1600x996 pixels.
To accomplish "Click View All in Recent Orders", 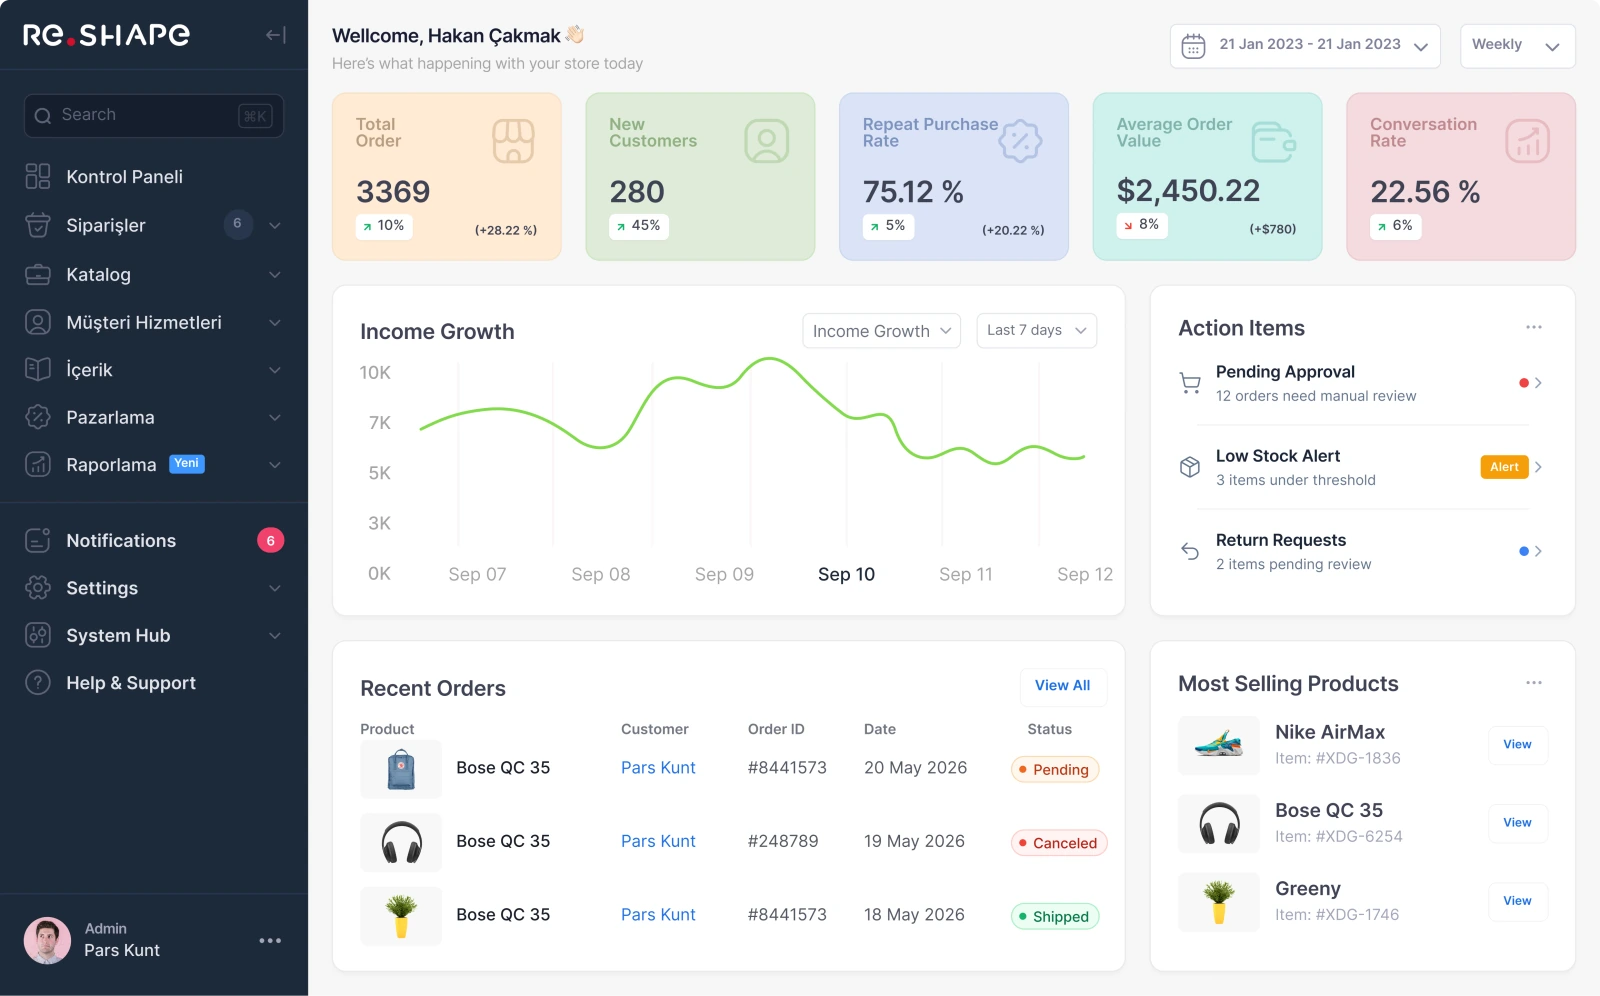I will click(x=1063, y=686).
